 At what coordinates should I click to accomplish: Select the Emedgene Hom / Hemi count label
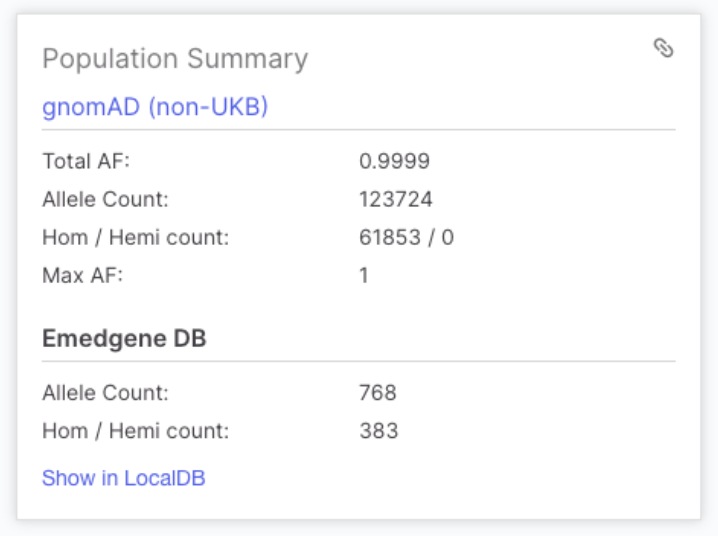pyautogui.click(x=136, y=431)
